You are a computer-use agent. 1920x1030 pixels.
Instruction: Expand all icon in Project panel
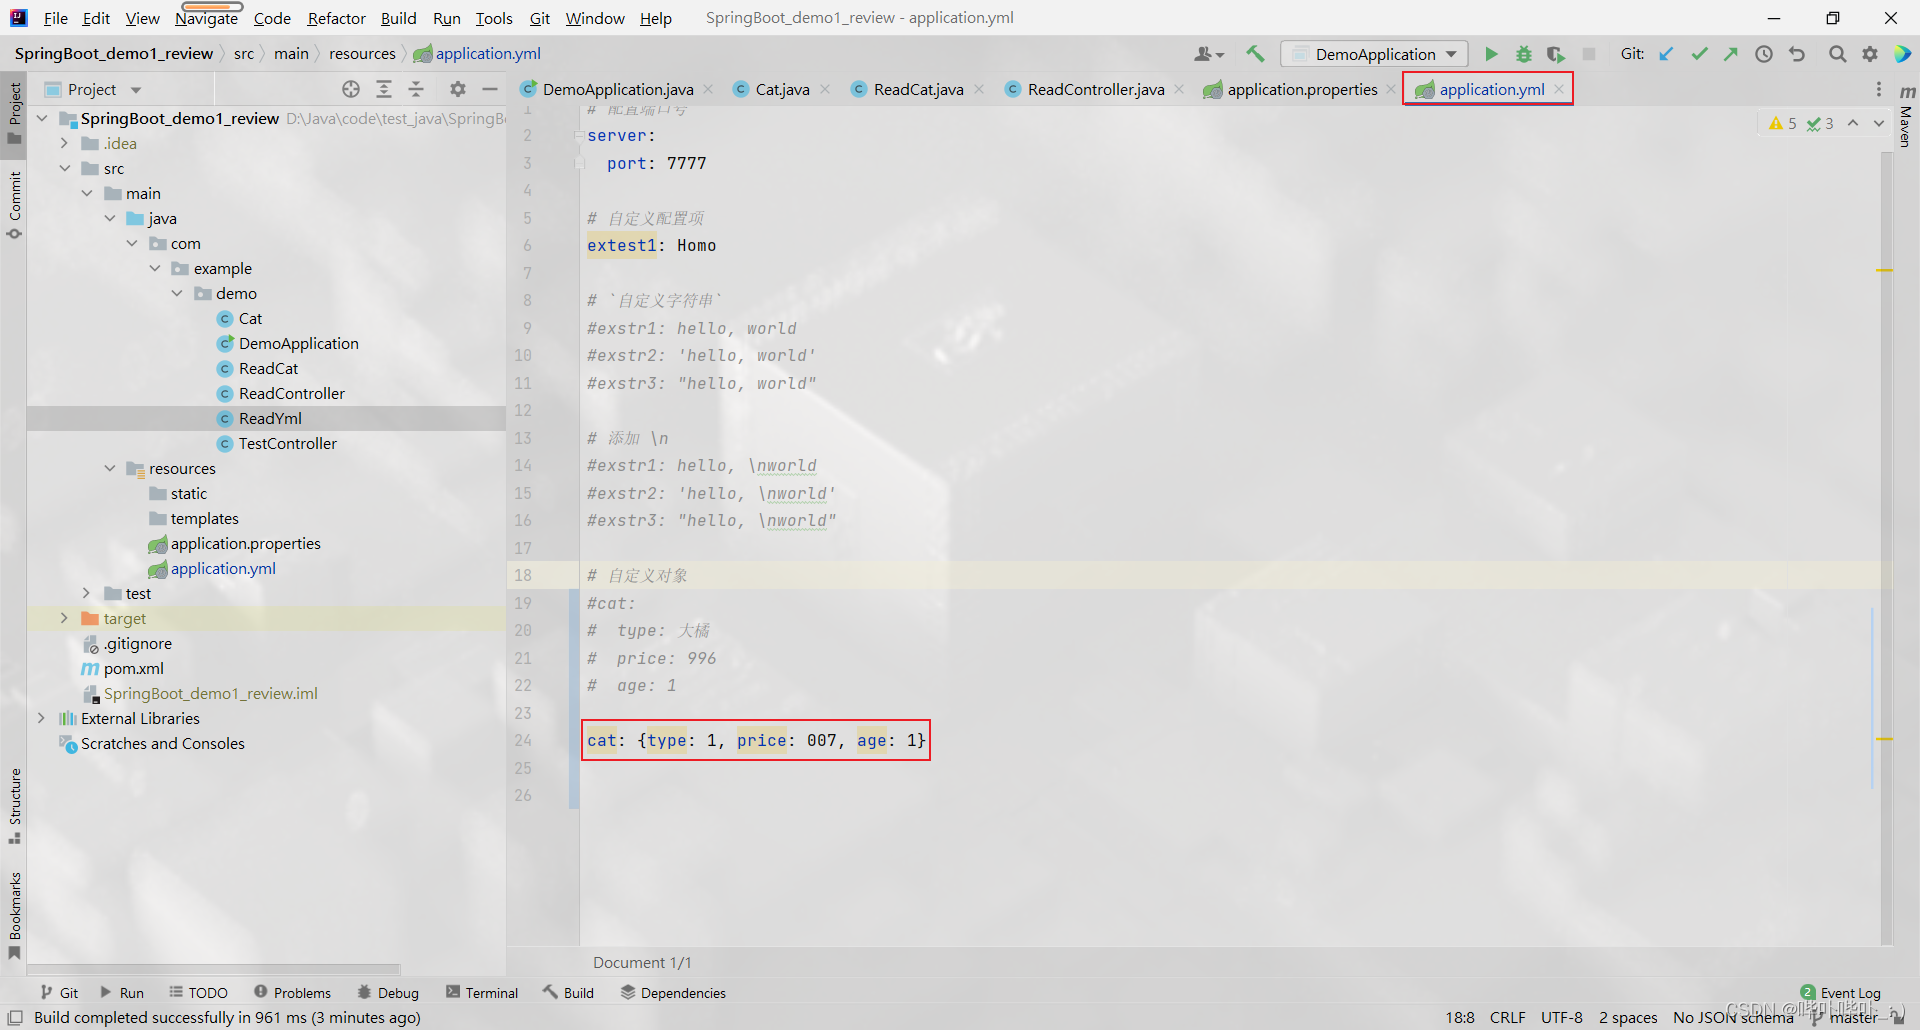(x=384, y=89)
